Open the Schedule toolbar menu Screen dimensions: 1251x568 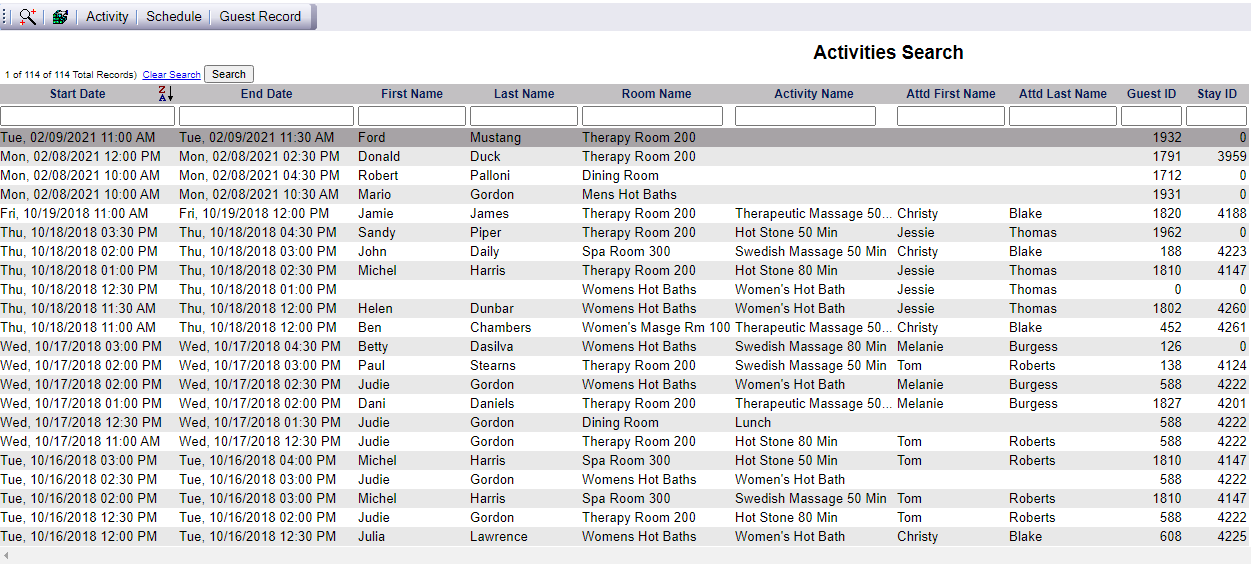tap(174, 16)
